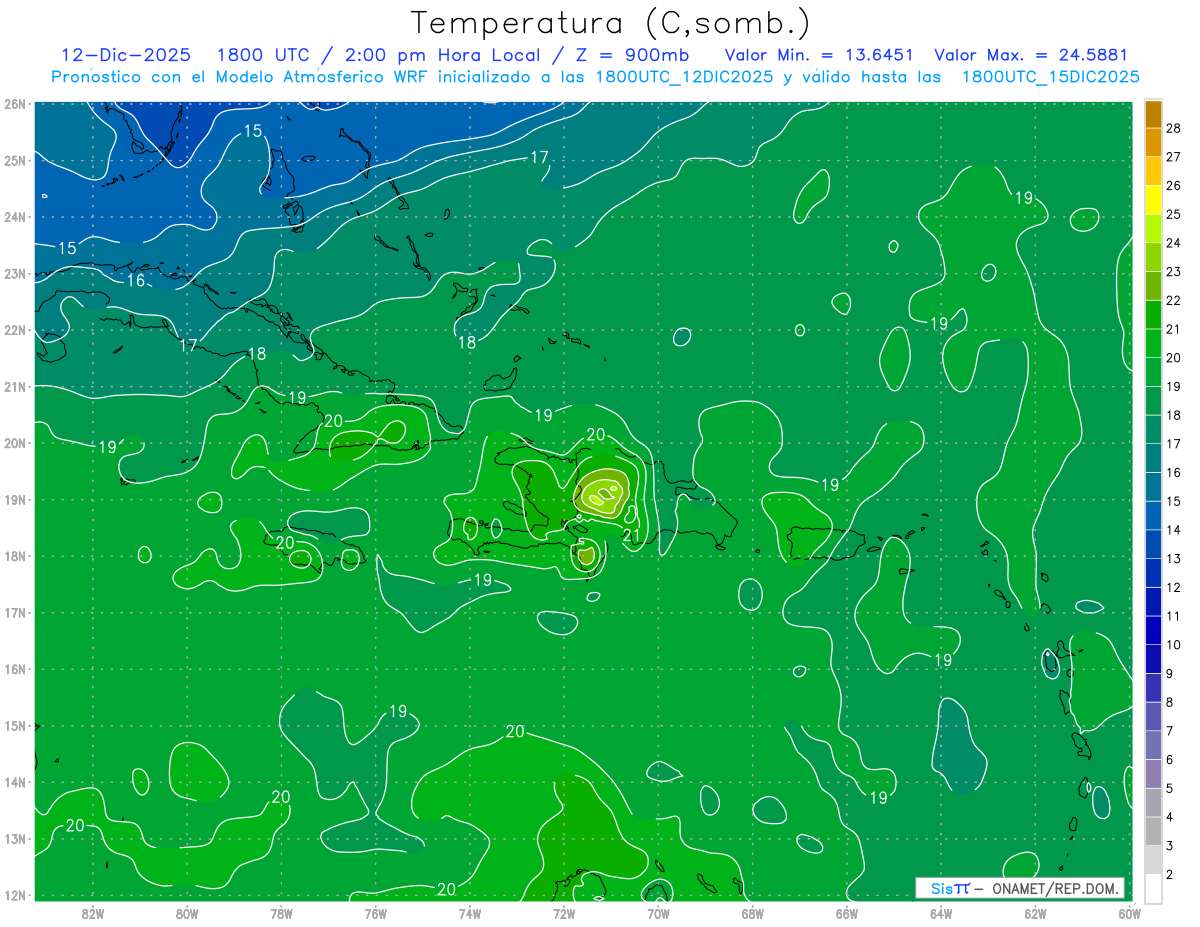Viewport: 1200px width, 927px height.
Task: Select the colorbar scale value 2
Action: click(x=1170, y=875)
